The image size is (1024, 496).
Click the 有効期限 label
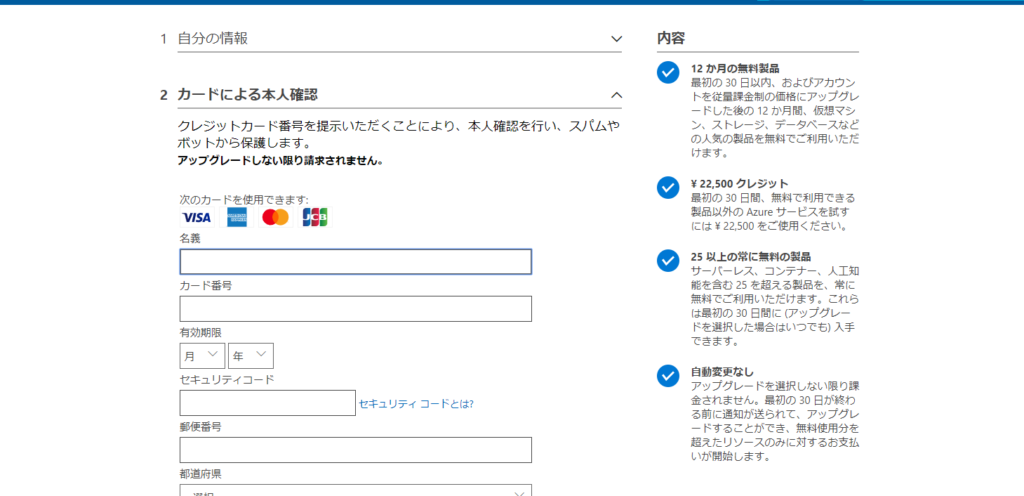200,333
